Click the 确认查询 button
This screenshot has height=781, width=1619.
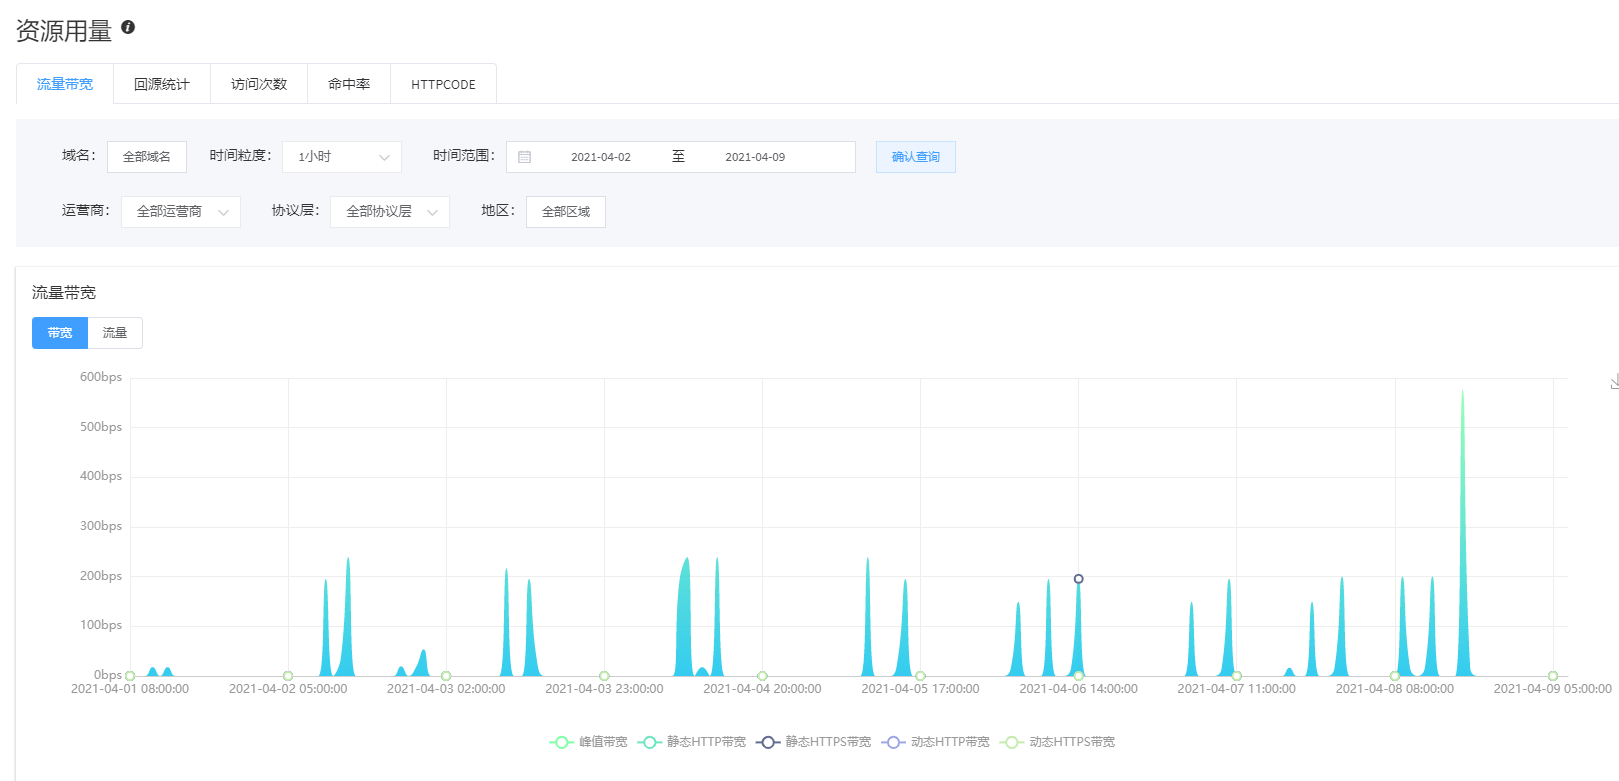click(915, 157)
